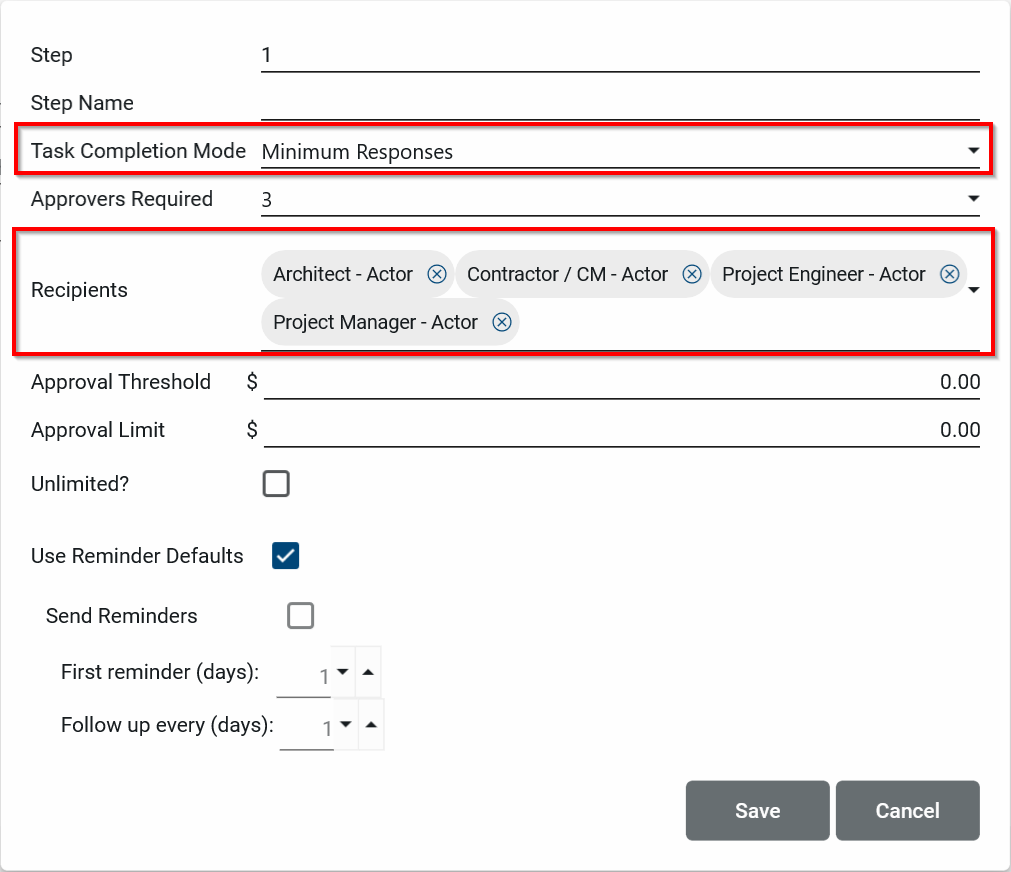Increase Follow up every days value
This screenshot has width=1011, height=872.
[371, 724]
